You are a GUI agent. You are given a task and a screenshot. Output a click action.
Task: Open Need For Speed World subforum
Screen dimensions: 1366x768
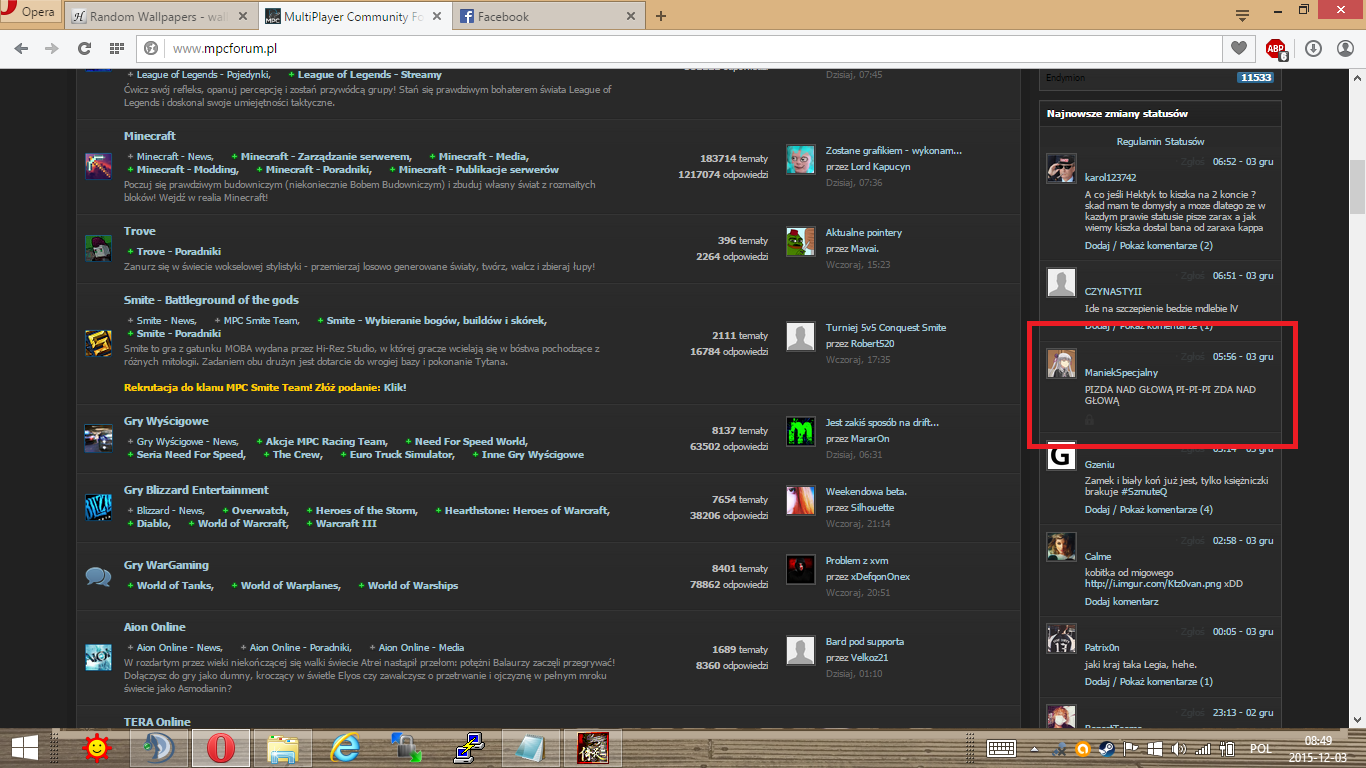point(470,442)
